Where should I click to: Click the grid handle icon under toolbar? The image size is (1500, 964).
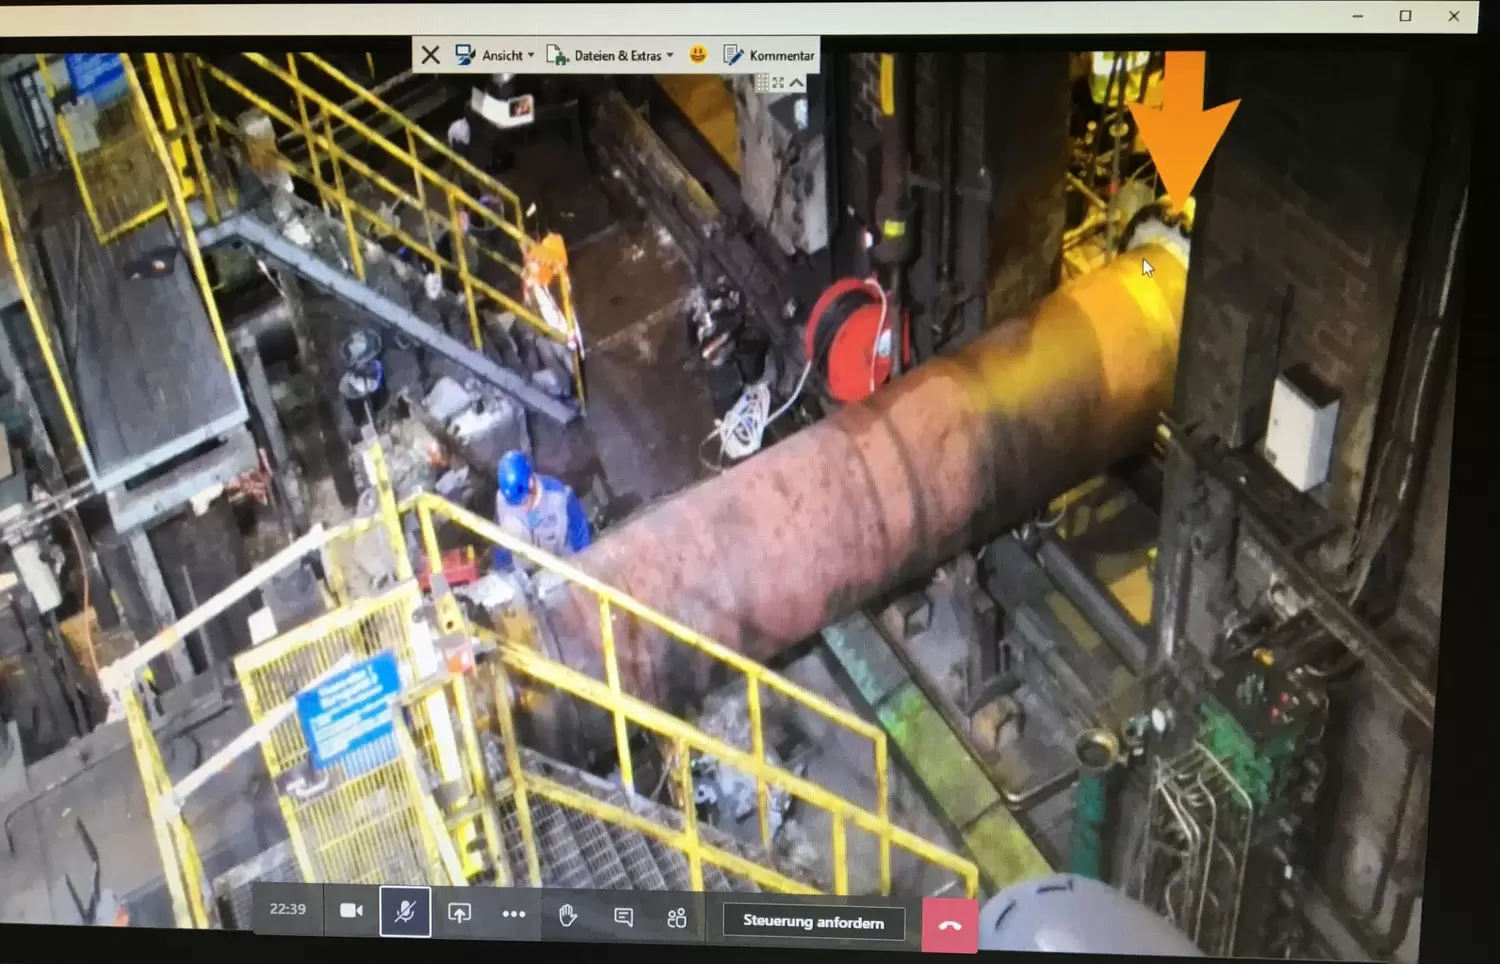(762, 82)
